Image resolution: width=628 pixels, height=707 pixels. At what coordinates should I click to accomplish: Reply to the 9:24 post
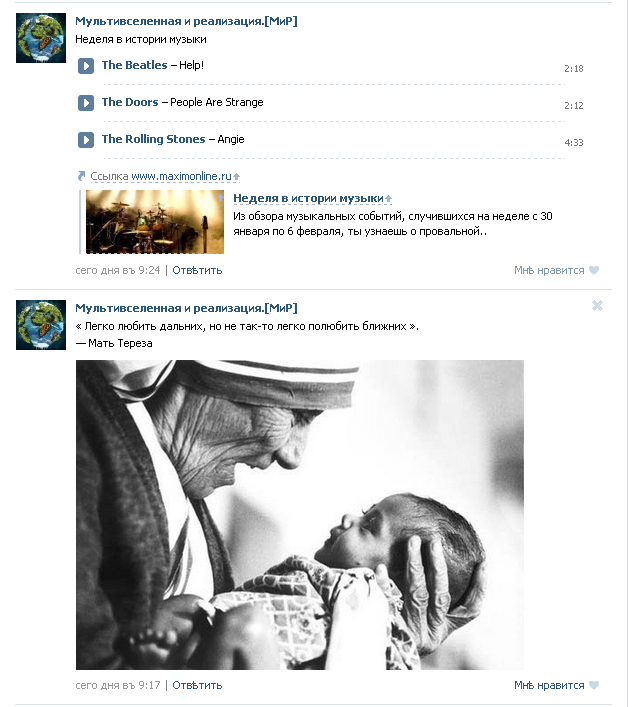coord(197,270)
